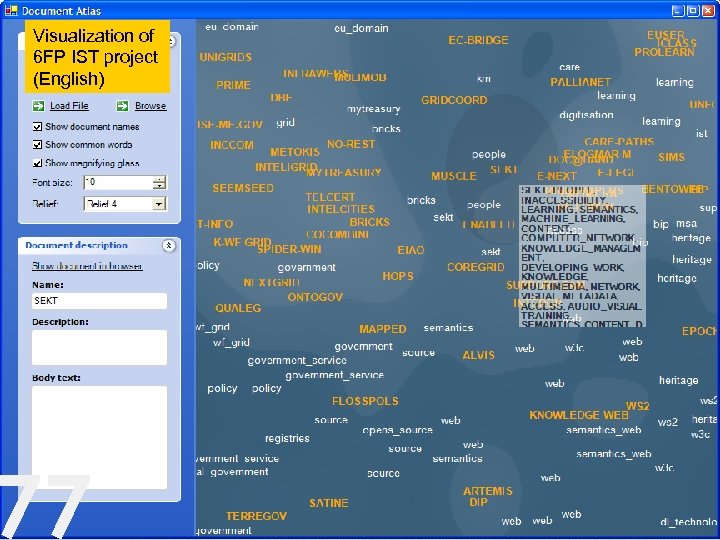Toggle the Show document names checkbox

(x=37, y=126)
